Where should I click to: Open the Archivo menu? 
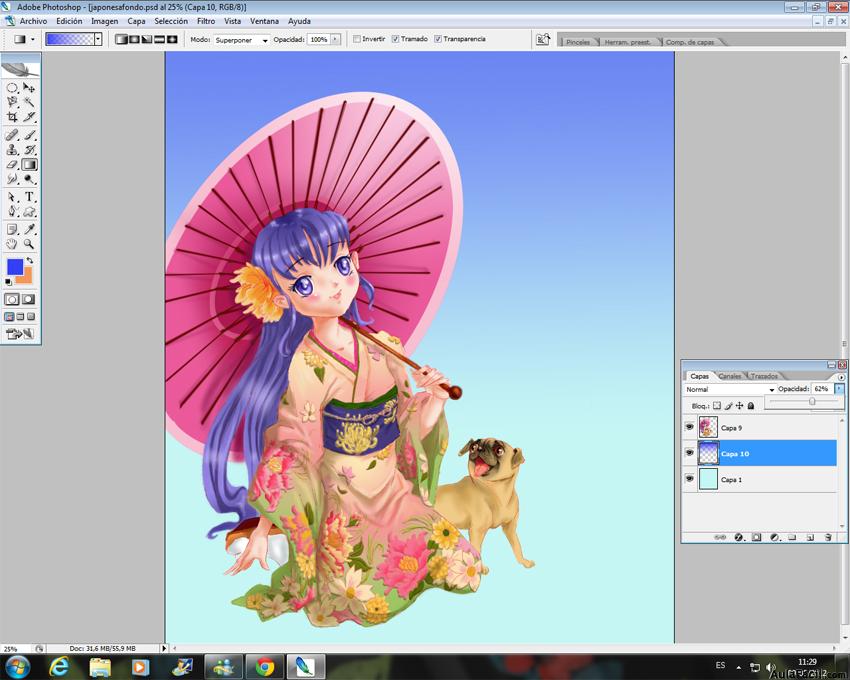[x=34, y=21]
